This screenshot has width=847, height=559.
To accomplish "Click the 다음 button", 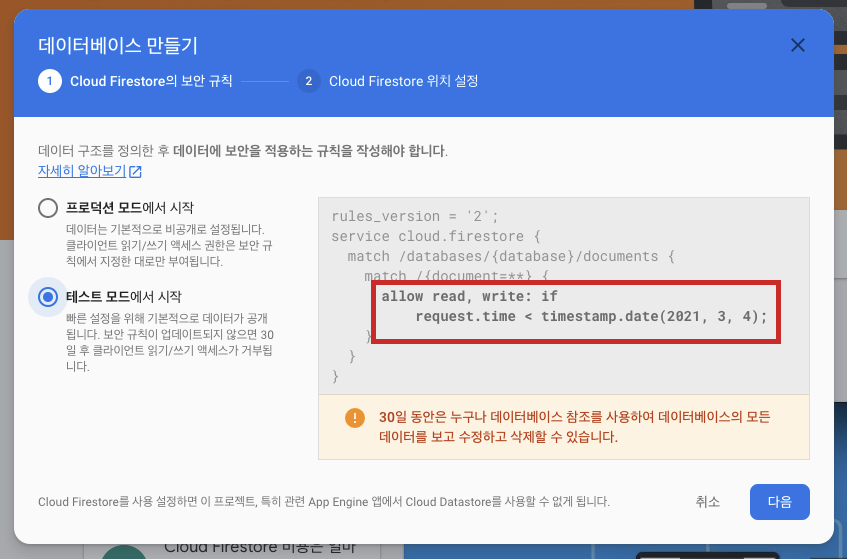I will point(779,502).
